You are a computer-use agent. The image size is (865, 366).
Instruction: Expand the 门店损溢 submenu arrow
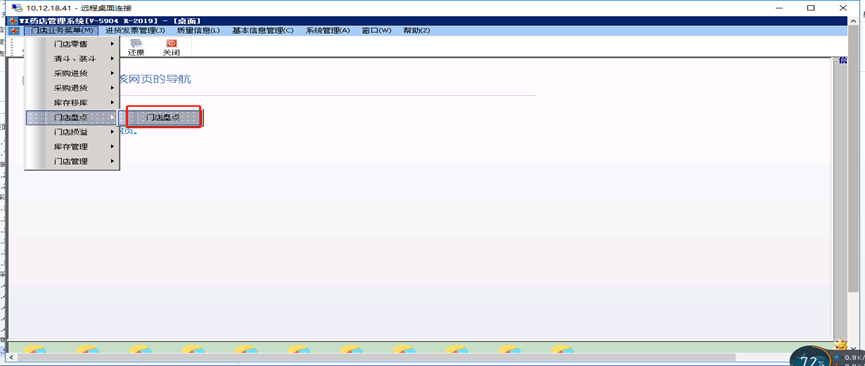(112, 132)
